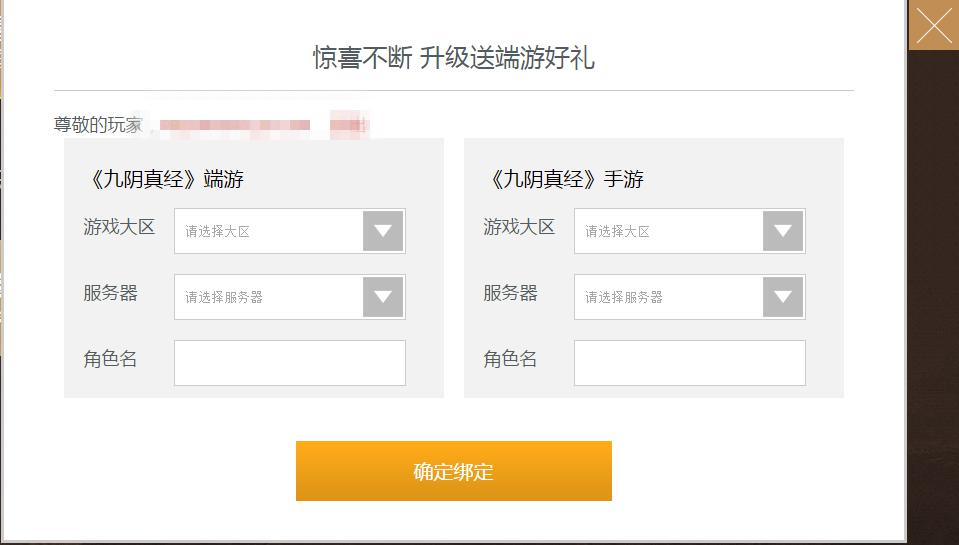Screen dimensions: 959x545
Task: Click the arrow icon of 端游 服务器 dropdown
Action: [x=383, y=297]
